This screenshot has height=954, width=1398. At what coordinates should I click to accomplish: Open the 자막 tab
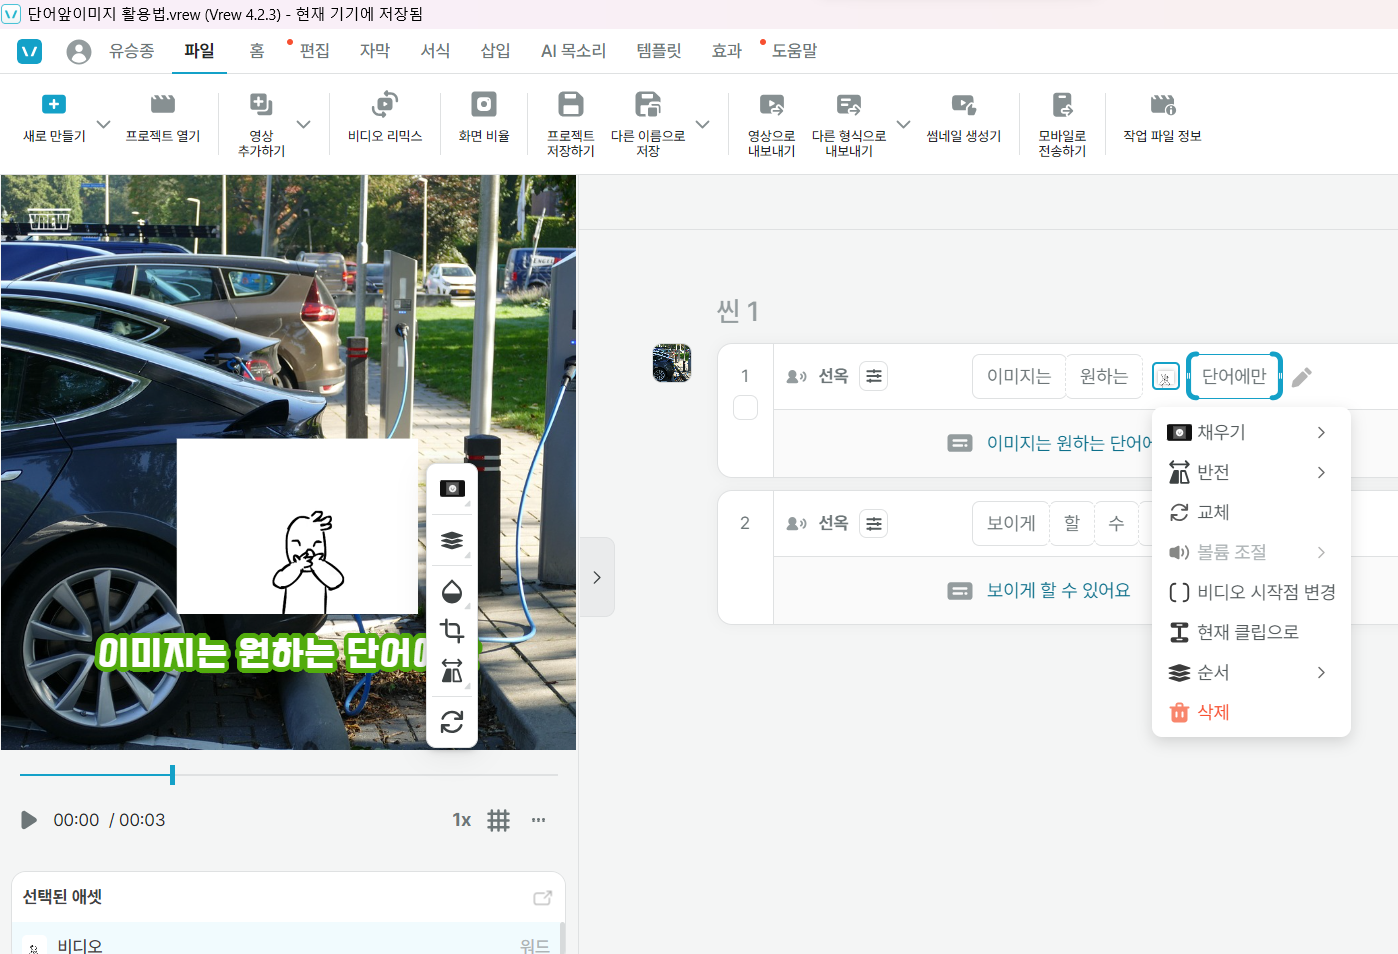click(375, 51)
